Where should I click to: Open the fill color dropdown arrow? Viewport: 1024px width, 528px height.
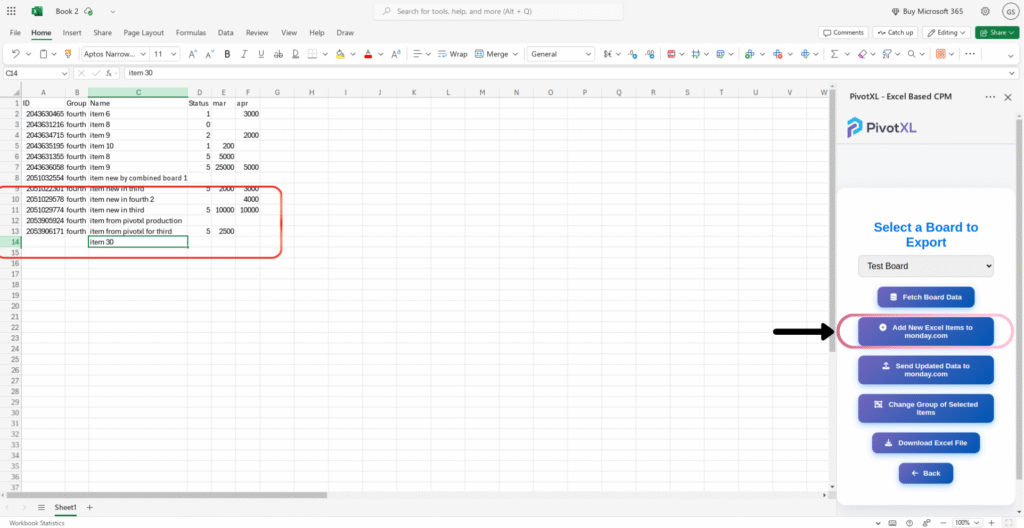(x=351, y=54)
